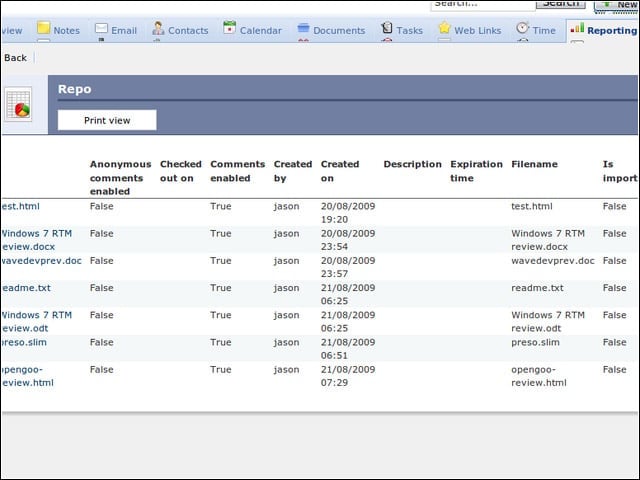Click the report spreadsheet pie chart icon
640x480 pixels.
tap(18, 104)
